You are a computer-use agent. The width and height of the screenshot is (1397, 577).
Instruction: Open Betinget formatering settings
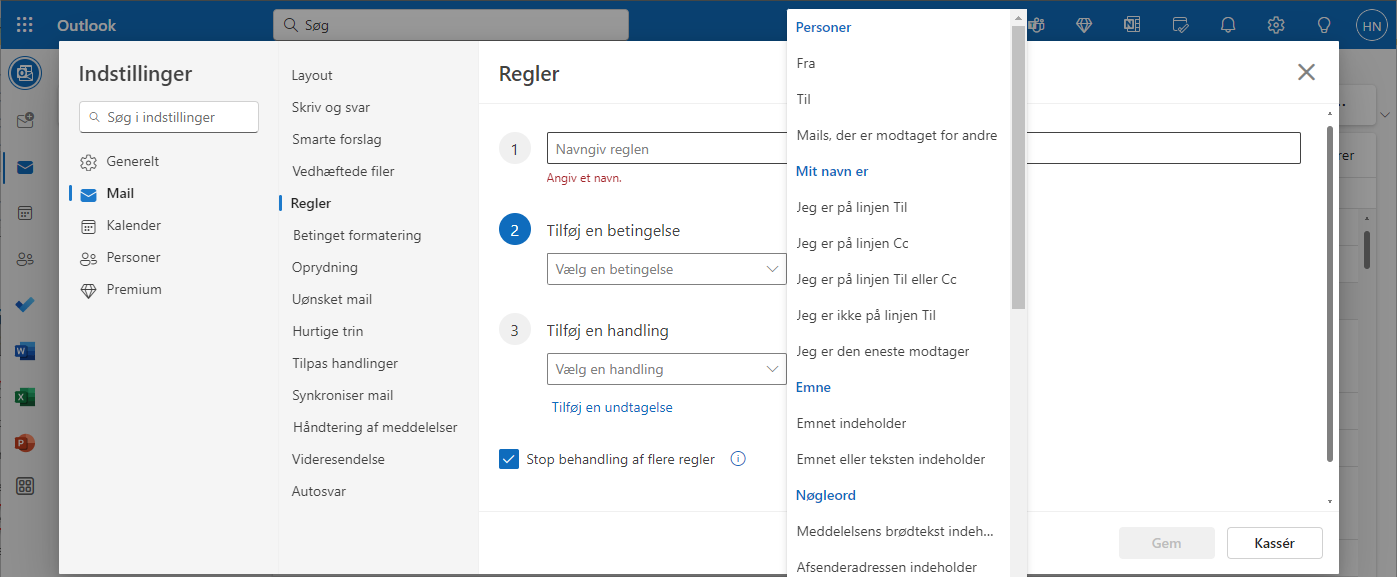click(x=357, y=235)
